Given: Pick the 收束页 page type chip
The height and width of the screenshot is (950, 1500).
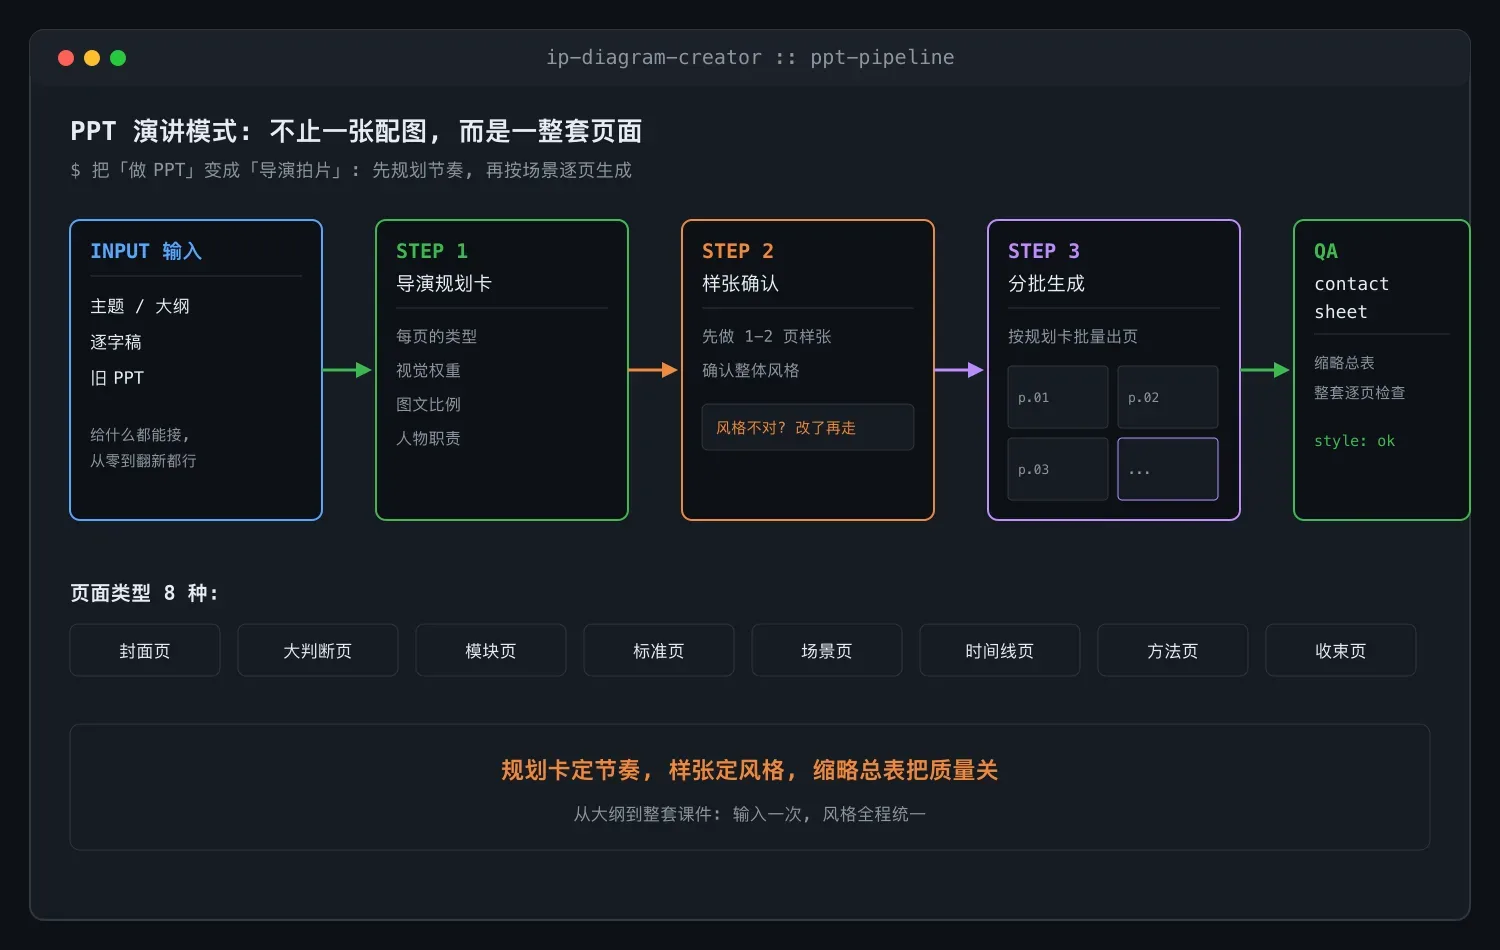Looking at the screenshot, I should [1341, 650].
